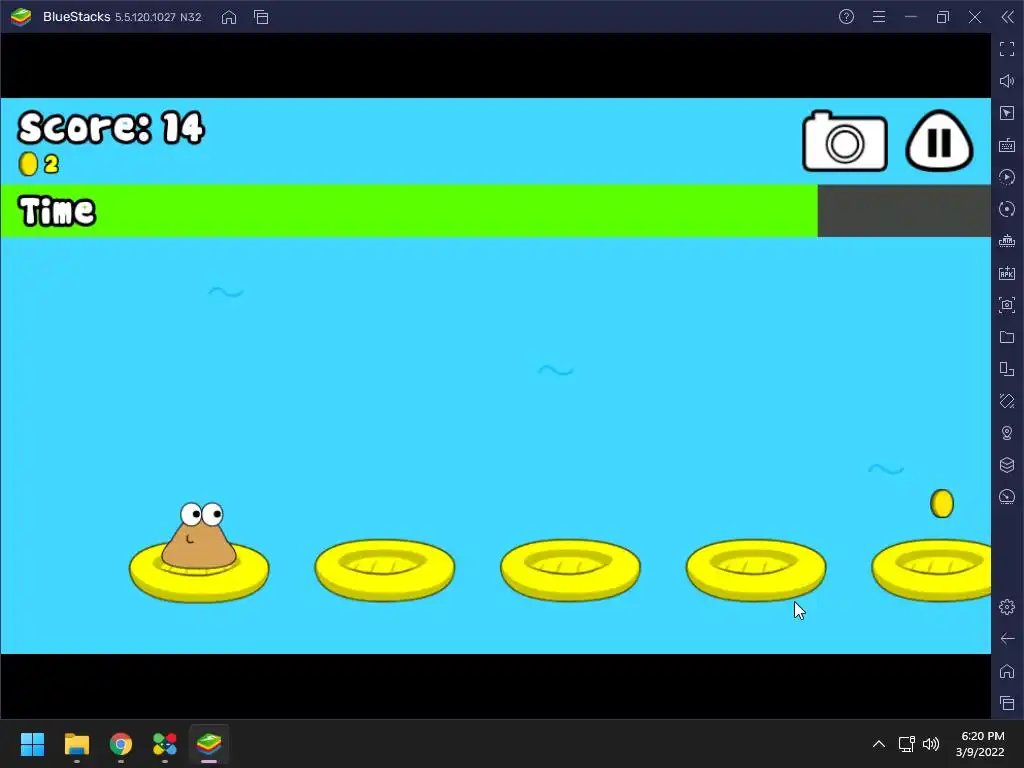Minimize the BlueStacks window

(911, 17)
